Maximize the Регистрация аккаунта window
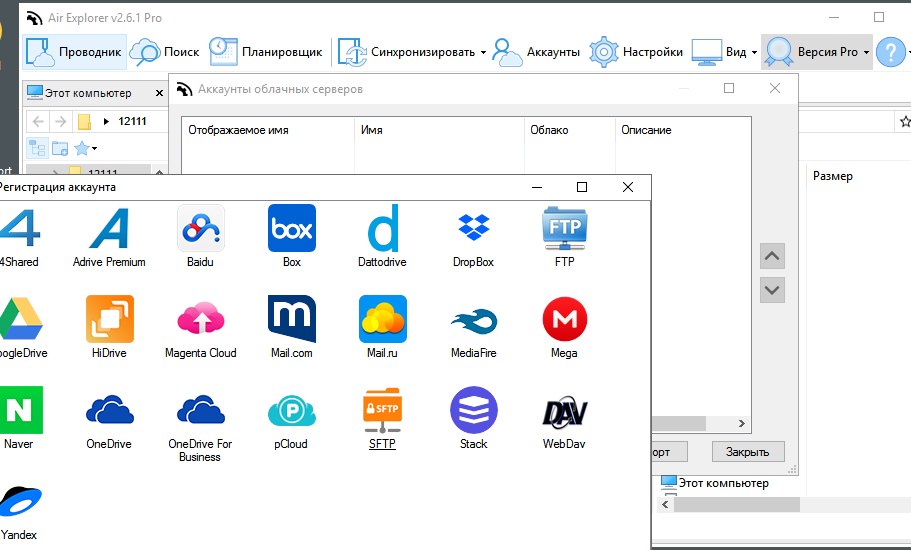The image size is (911, 550). point(582,187)
